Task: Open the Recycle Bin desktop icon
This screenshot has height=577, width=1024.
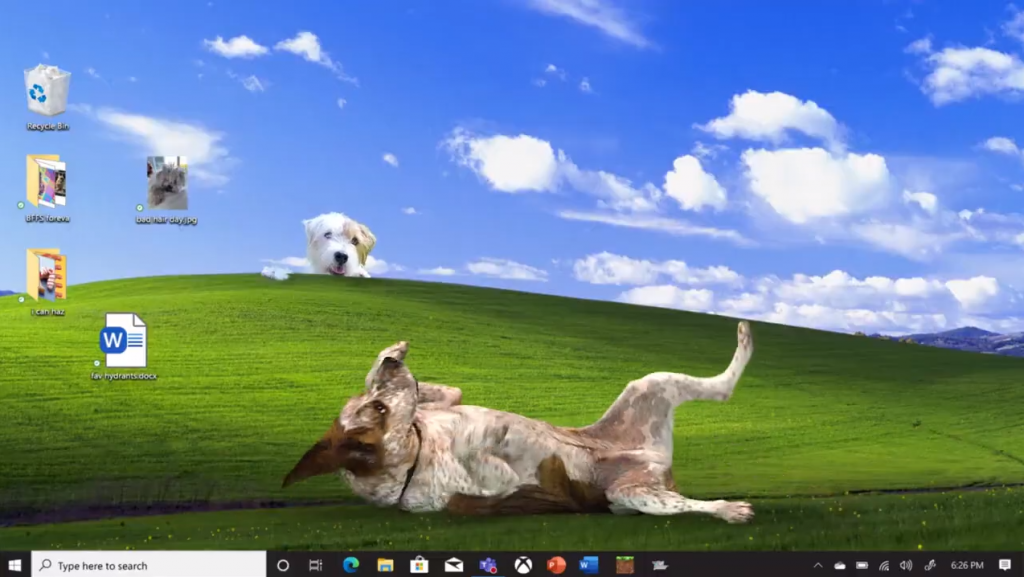Action: pos(47,97)
